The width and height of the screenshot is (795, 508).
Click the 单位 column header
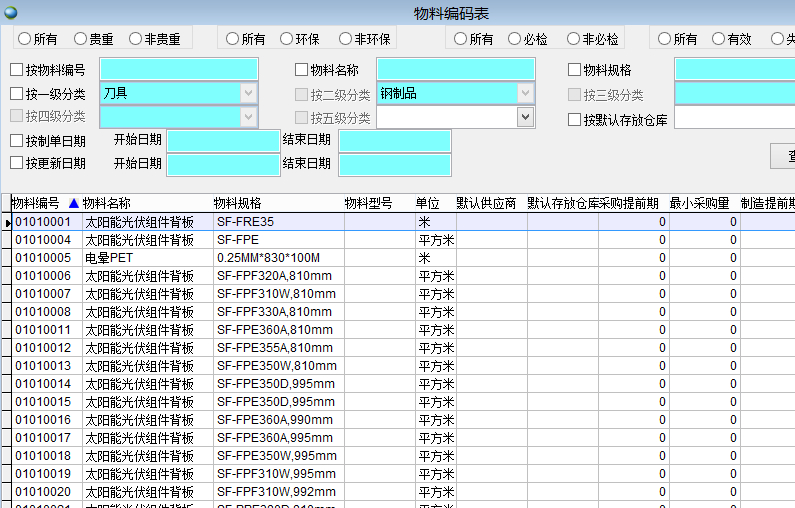pos(427,203)
